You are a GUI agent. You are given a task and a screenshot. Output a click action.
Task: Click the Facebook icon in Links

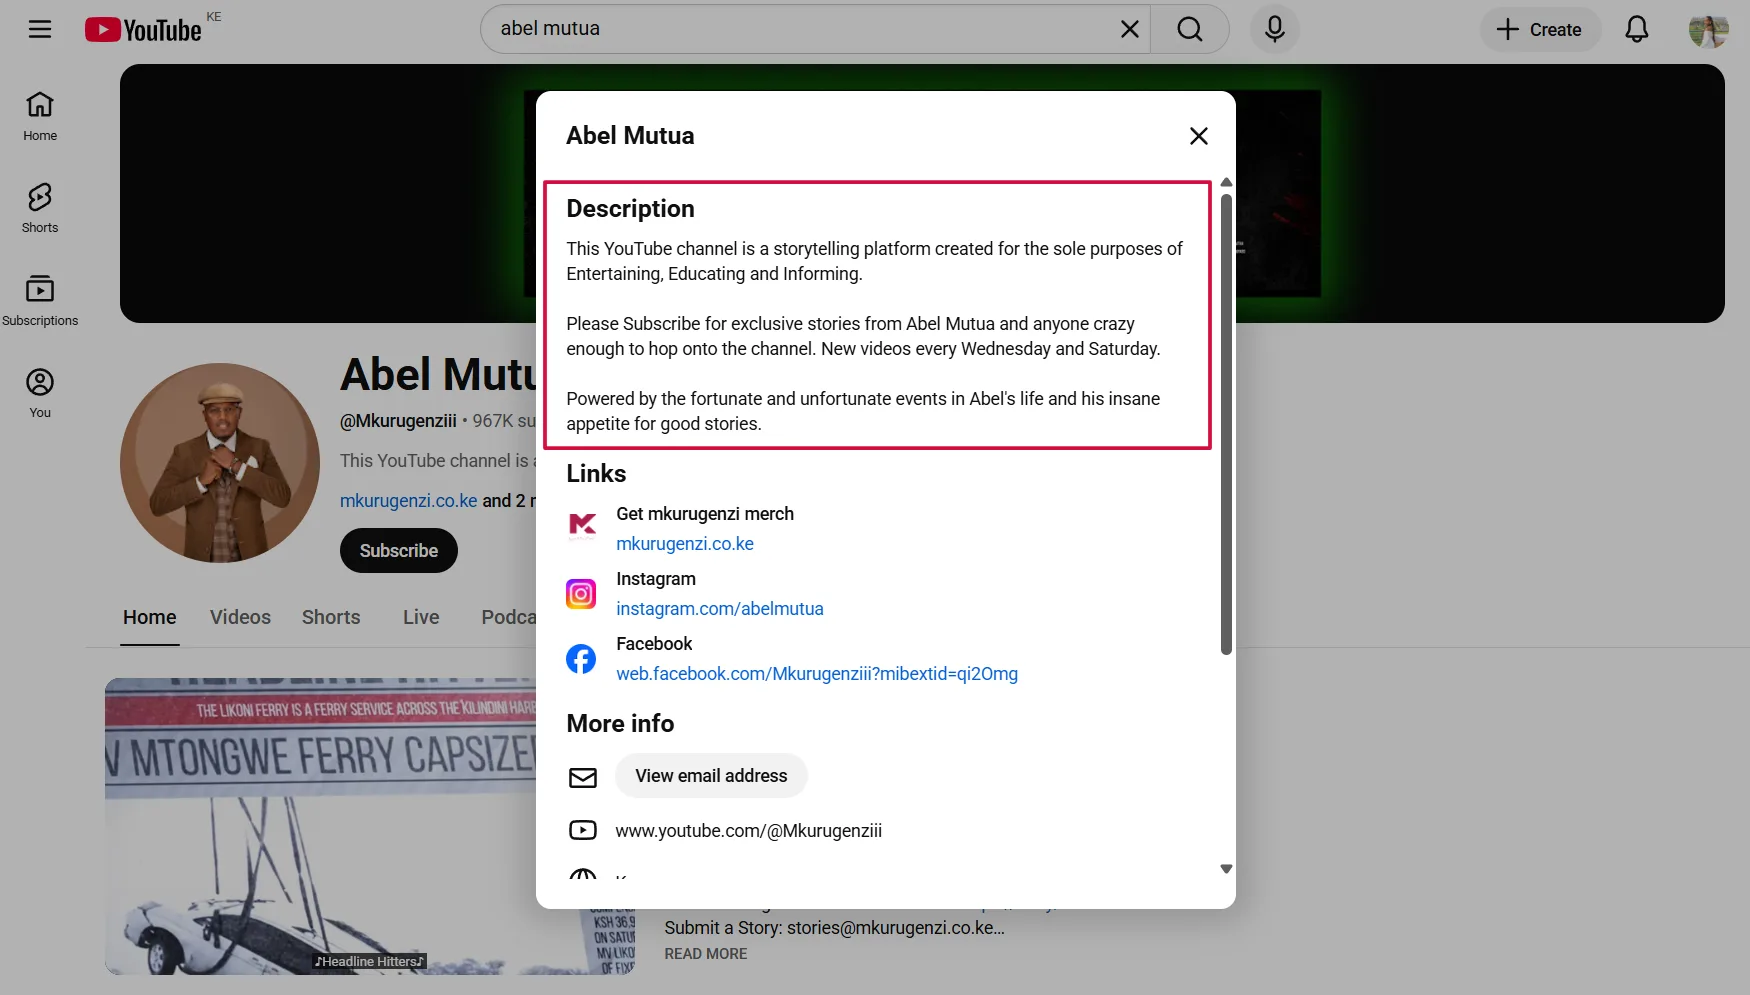point(581,659)
